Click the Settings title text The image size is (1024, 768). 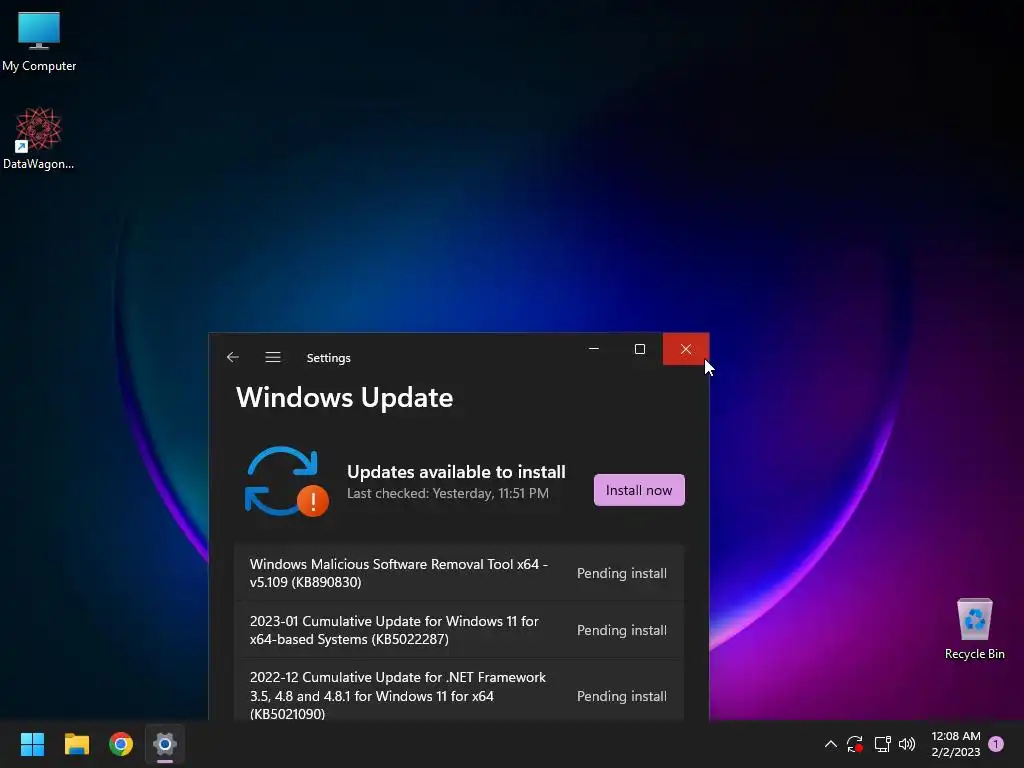pyautogui.click(x=328, y=358)
